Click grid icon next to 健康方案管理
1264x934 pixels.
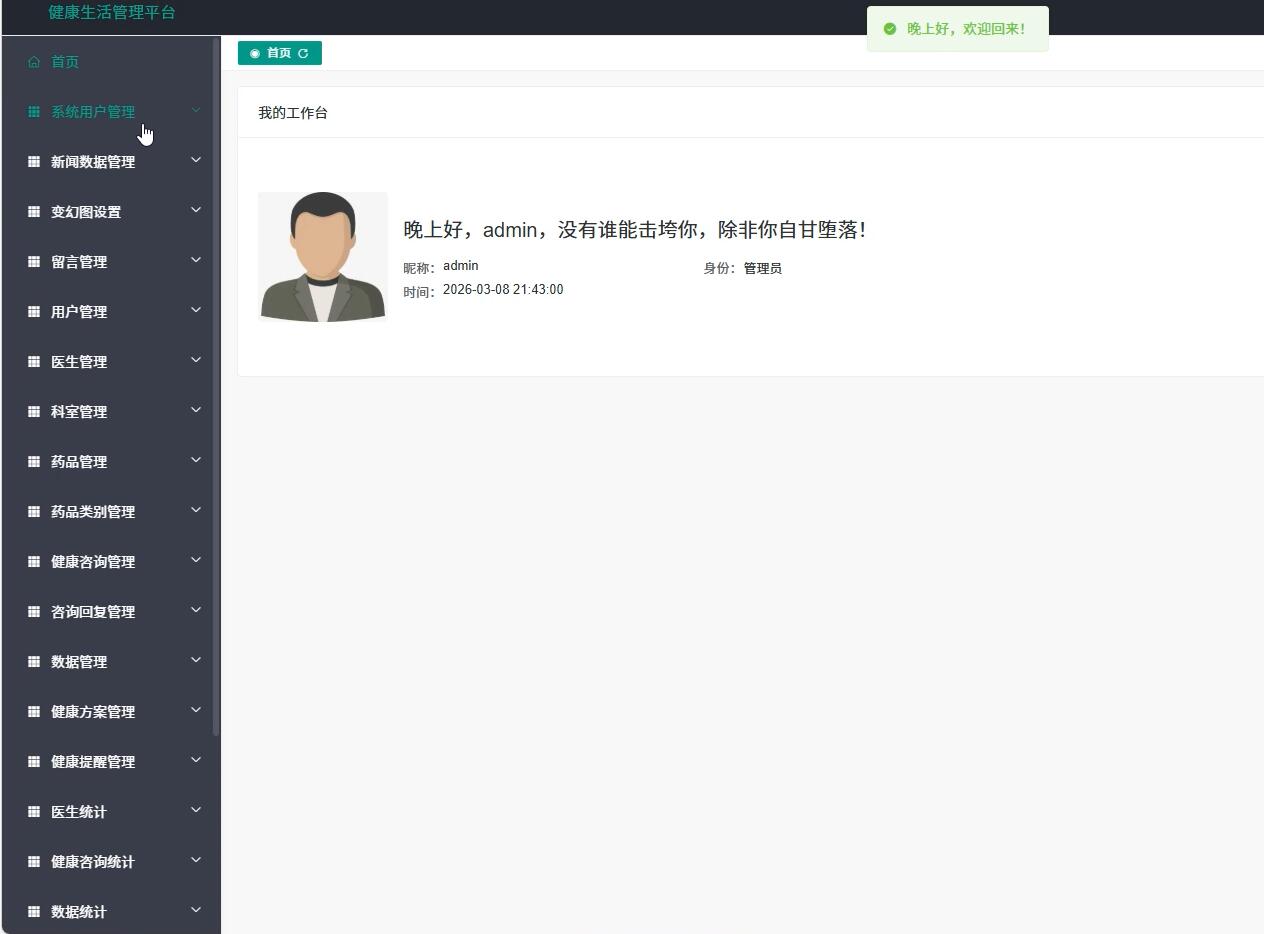(x=34, y=712)
